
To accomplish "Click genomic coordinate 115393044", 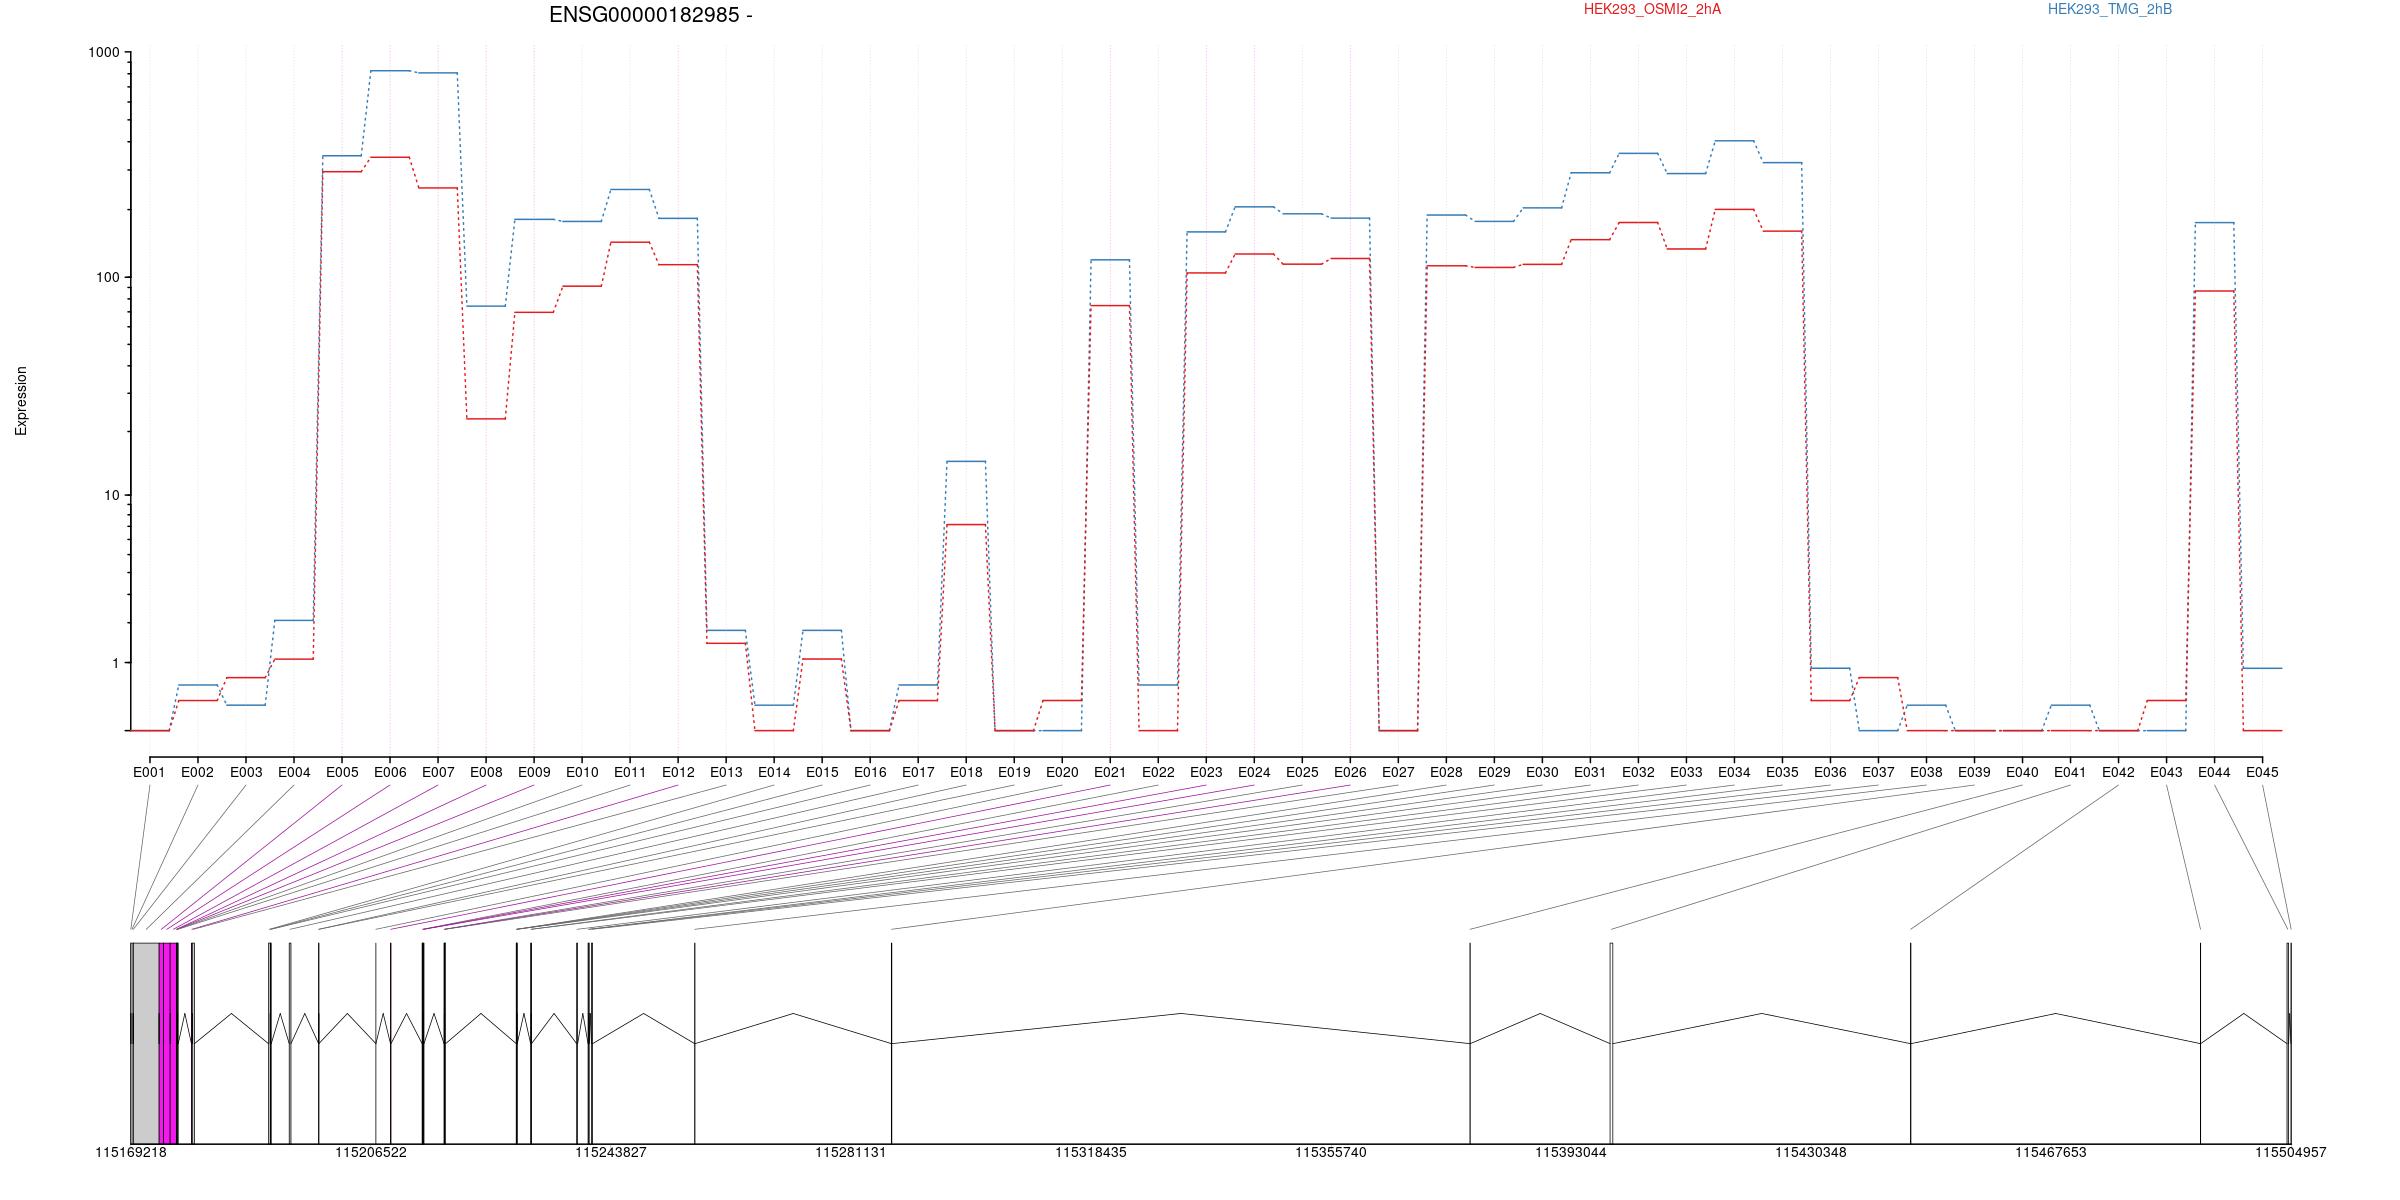I will (x=1571, y=1153).
